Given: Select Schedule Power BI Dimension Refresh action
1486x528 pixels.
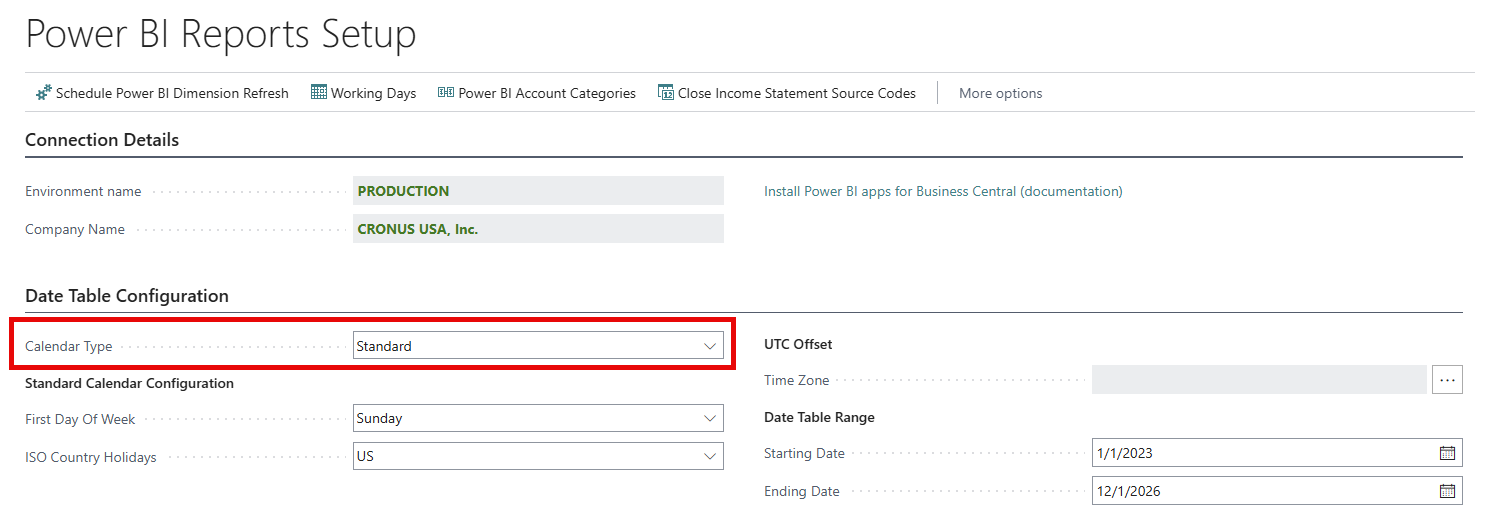Looking at the screenshot, I should [x=162, y=93].
